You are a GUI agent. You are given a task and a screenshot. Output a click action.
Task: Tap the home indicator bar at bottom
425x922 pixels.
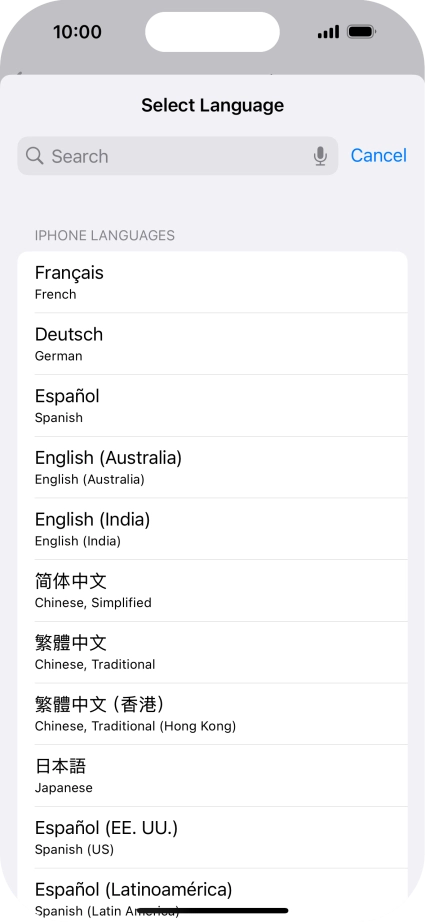coord(212,911)
